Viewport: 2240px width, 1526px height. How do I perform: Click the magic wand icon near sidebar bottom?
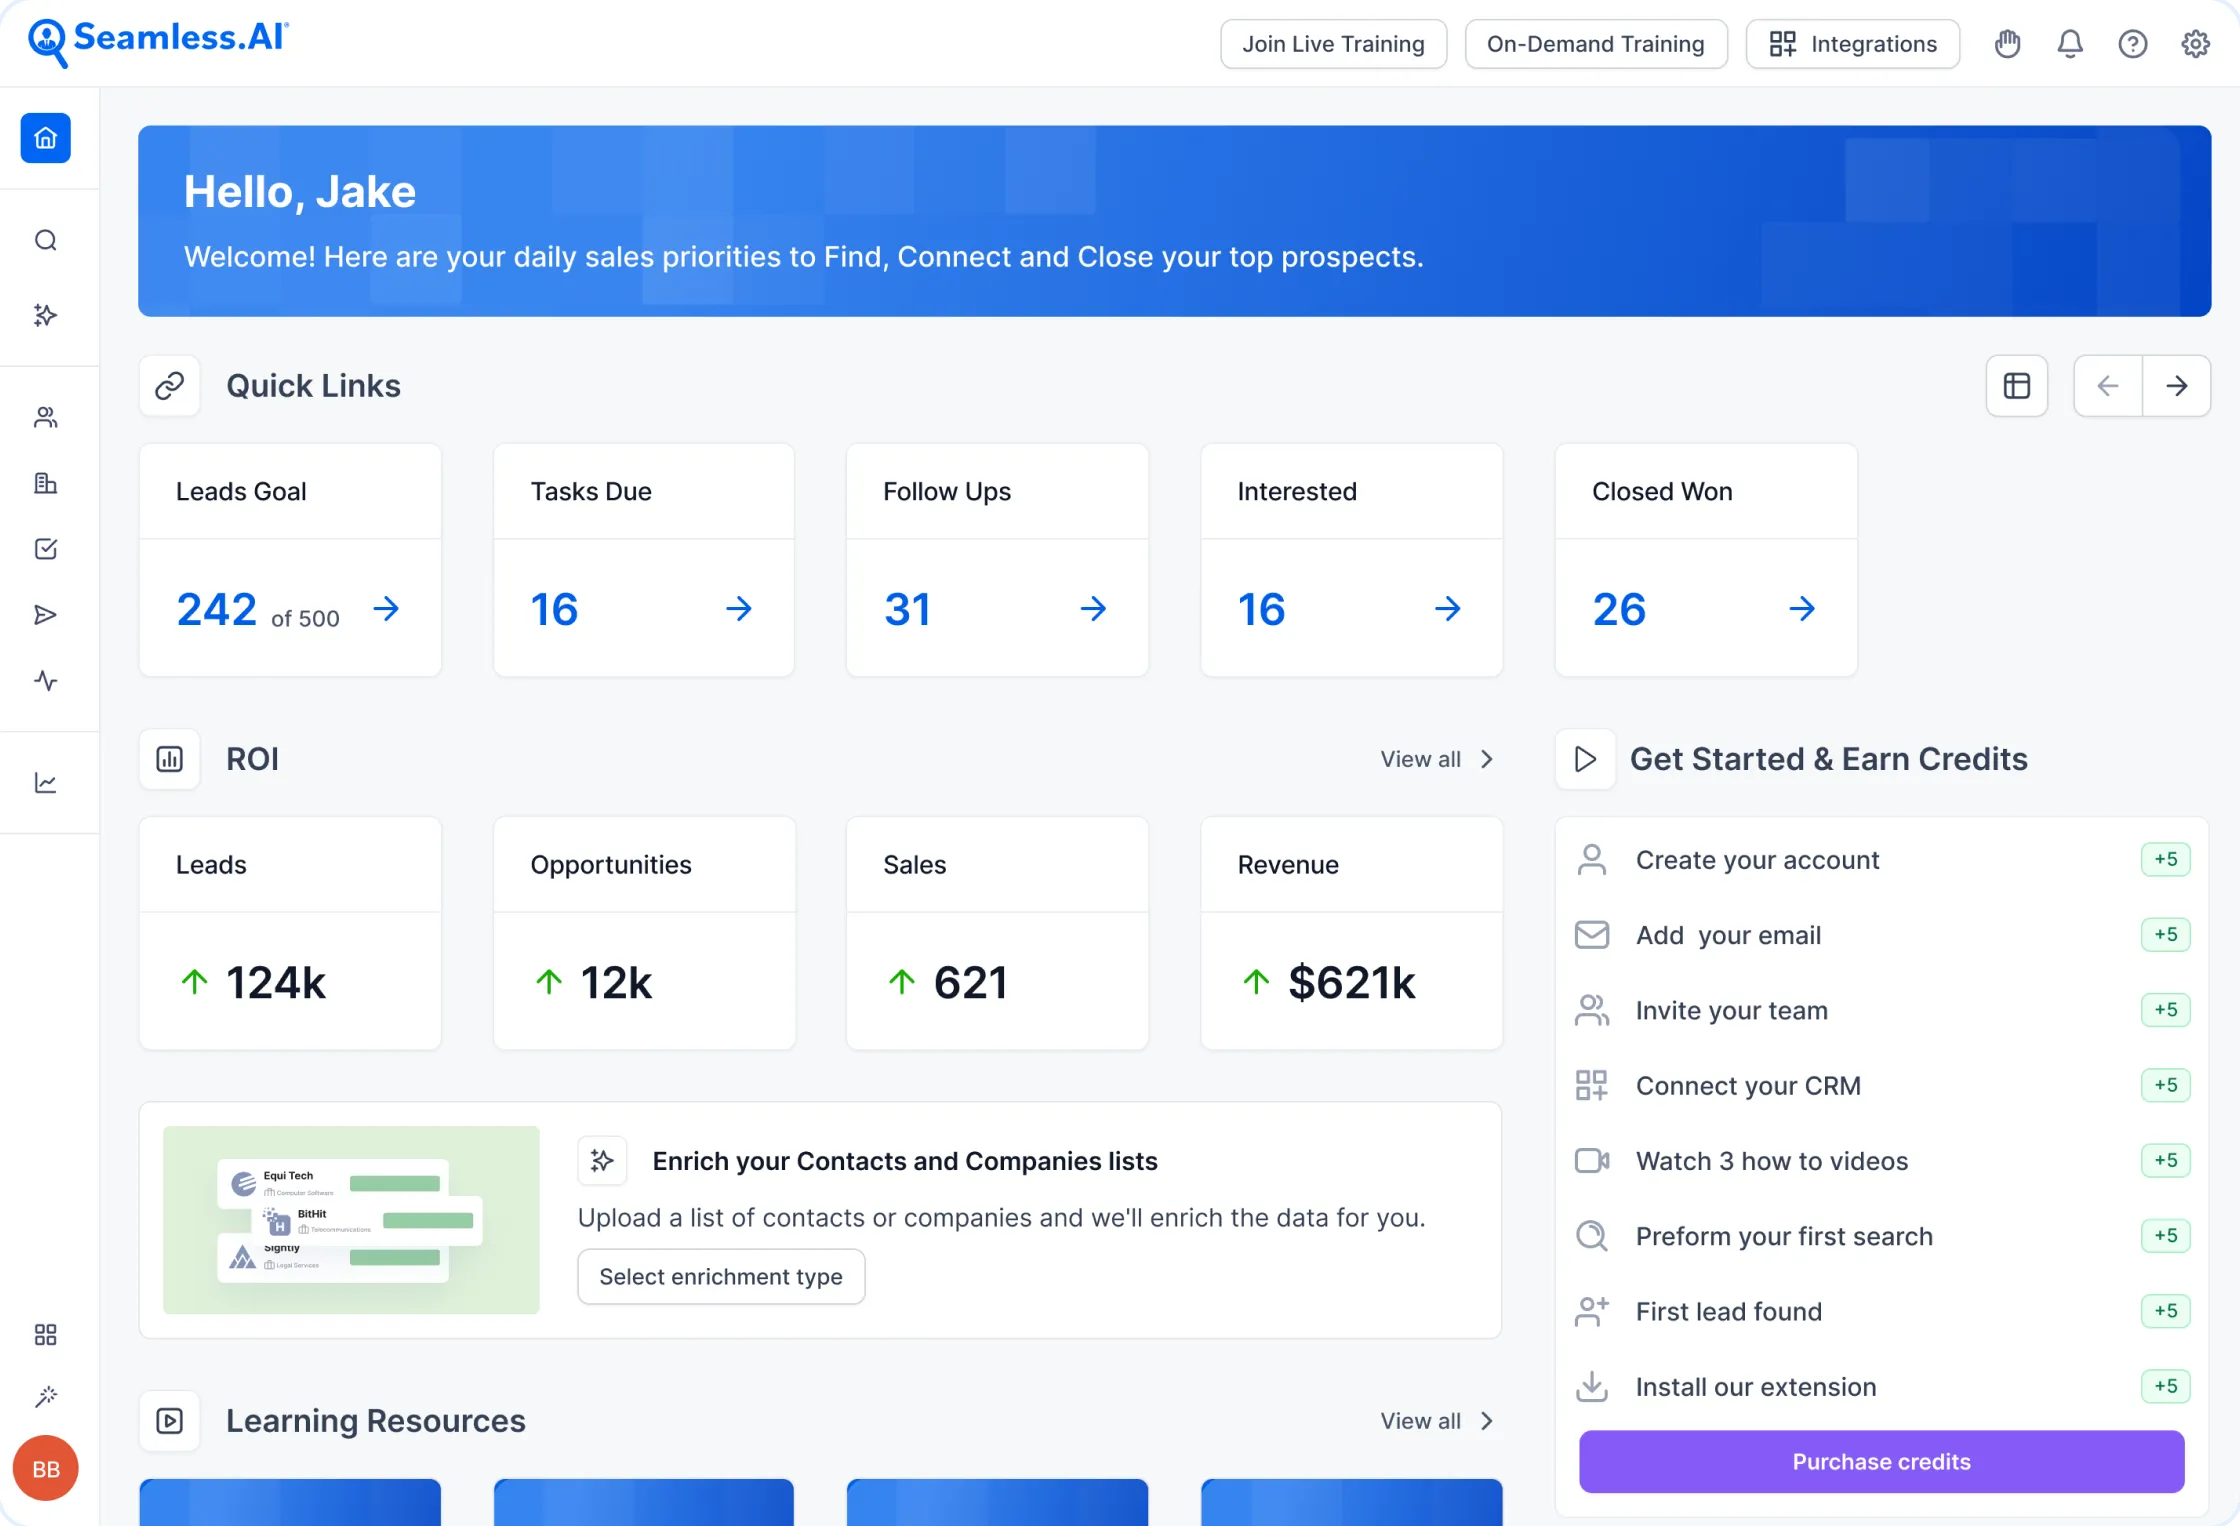tap(45, 1396)
